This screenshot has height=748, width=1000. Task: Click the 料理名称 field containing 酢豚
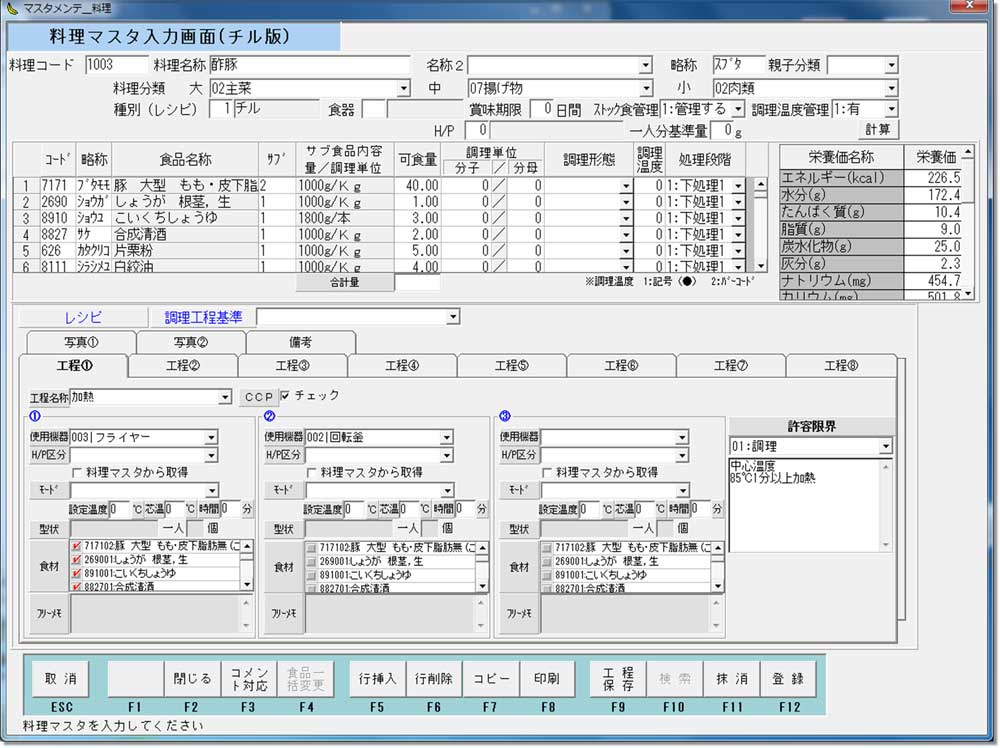tap(309, 65)
